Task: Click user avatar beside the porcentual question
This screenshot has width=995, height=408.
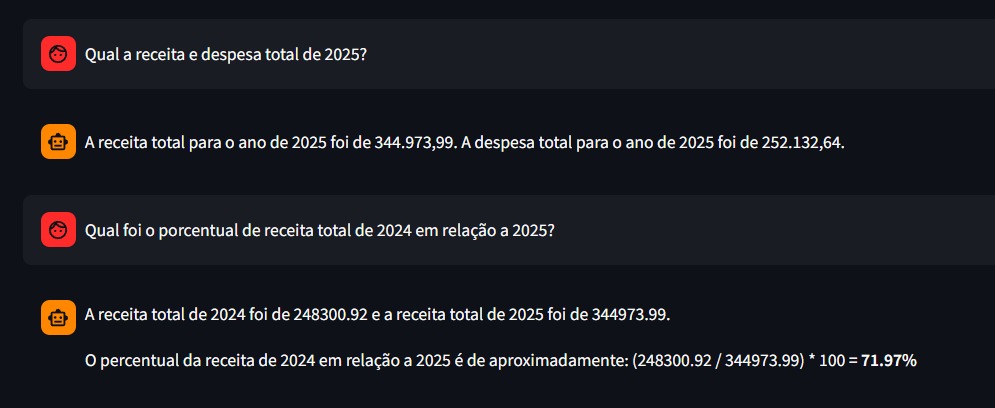Action: 58,230
